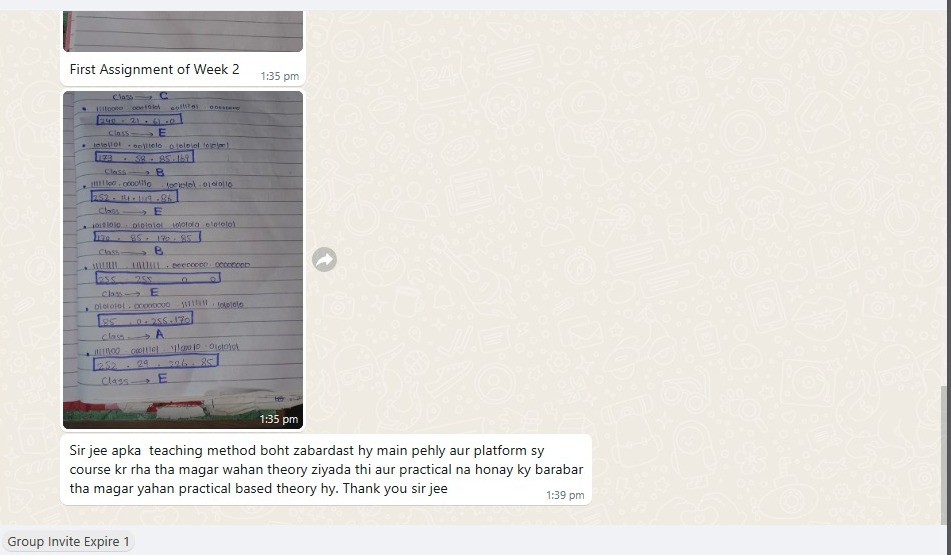Click the boxed 170.85.170.85 line in photo
Viewport: 951px width, 555px height.
[x=147, y=237]
